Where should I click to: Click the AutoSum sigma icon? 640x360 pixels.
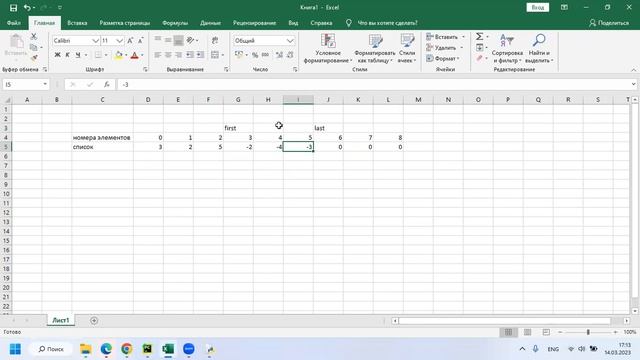480,37
